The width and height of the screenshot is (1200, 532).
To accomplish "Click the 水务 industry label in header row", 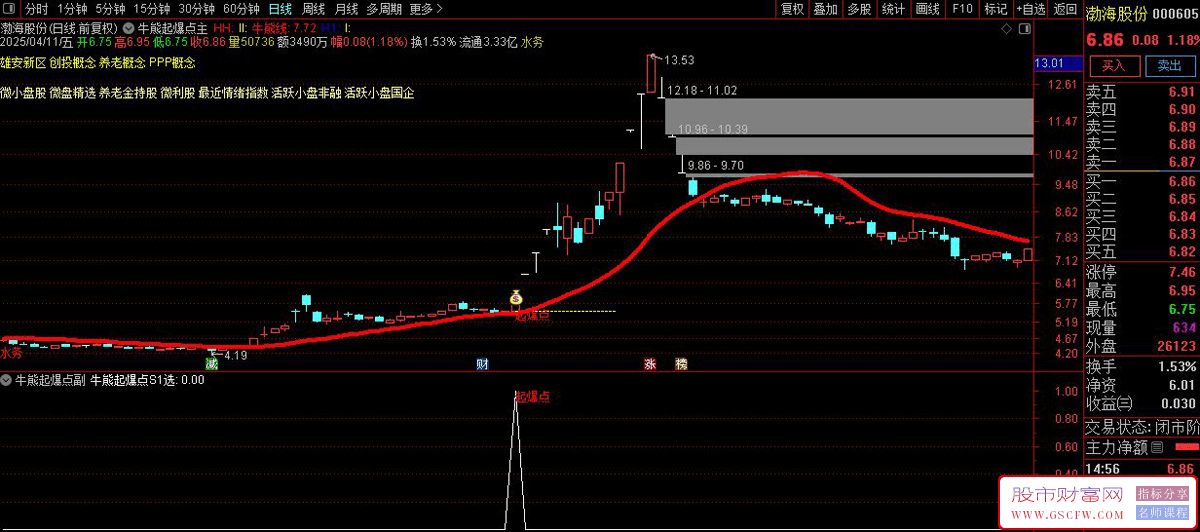I will pyautogui.click(x=532, y=43).
